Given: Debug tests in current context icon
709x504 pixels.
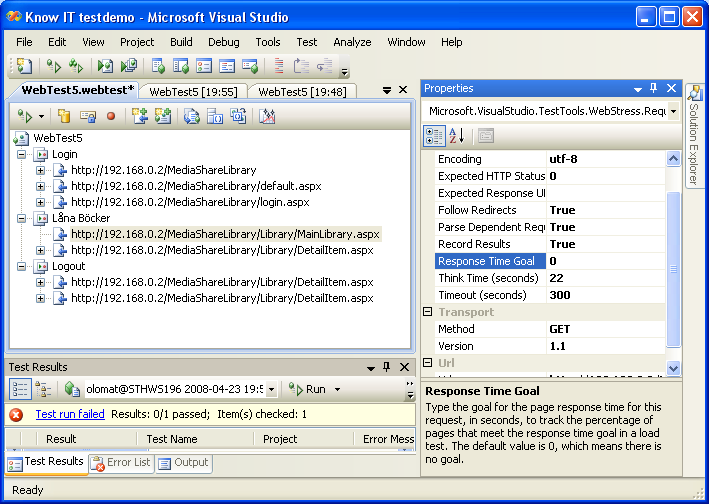Looking at the screenshot, I should click(x=105, y=66).
